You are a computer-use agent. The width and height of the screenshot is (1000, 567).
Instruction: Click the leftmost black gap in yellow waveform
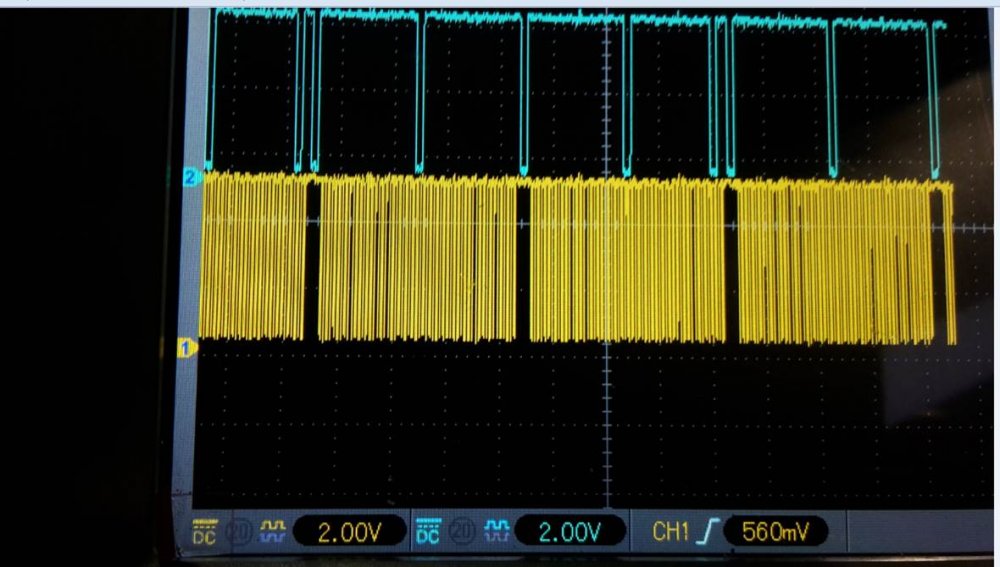[313, 260]
